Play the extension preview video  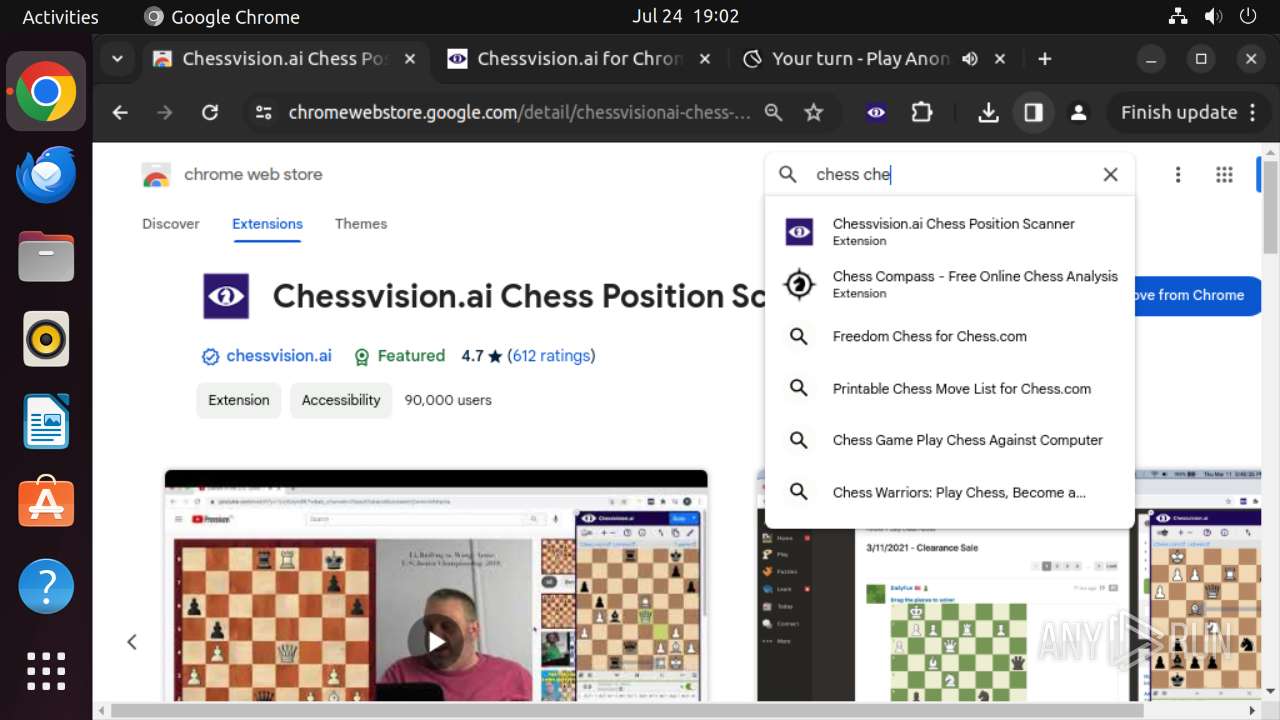pyautogui.click(x=436, y=641)
